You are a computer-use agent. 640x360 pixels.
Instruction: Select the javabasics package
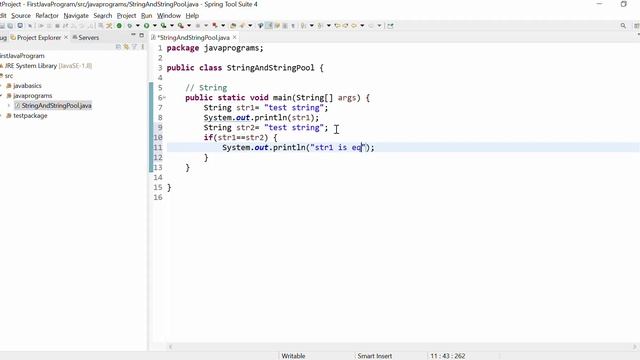pyautogui.click(x=27, y=86)
